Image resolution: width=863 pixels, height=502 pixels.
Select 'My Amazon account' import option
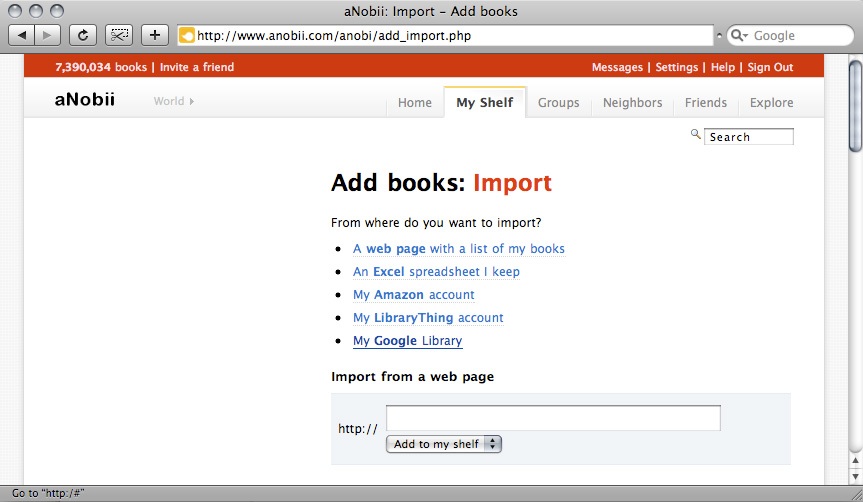[413, 295]
